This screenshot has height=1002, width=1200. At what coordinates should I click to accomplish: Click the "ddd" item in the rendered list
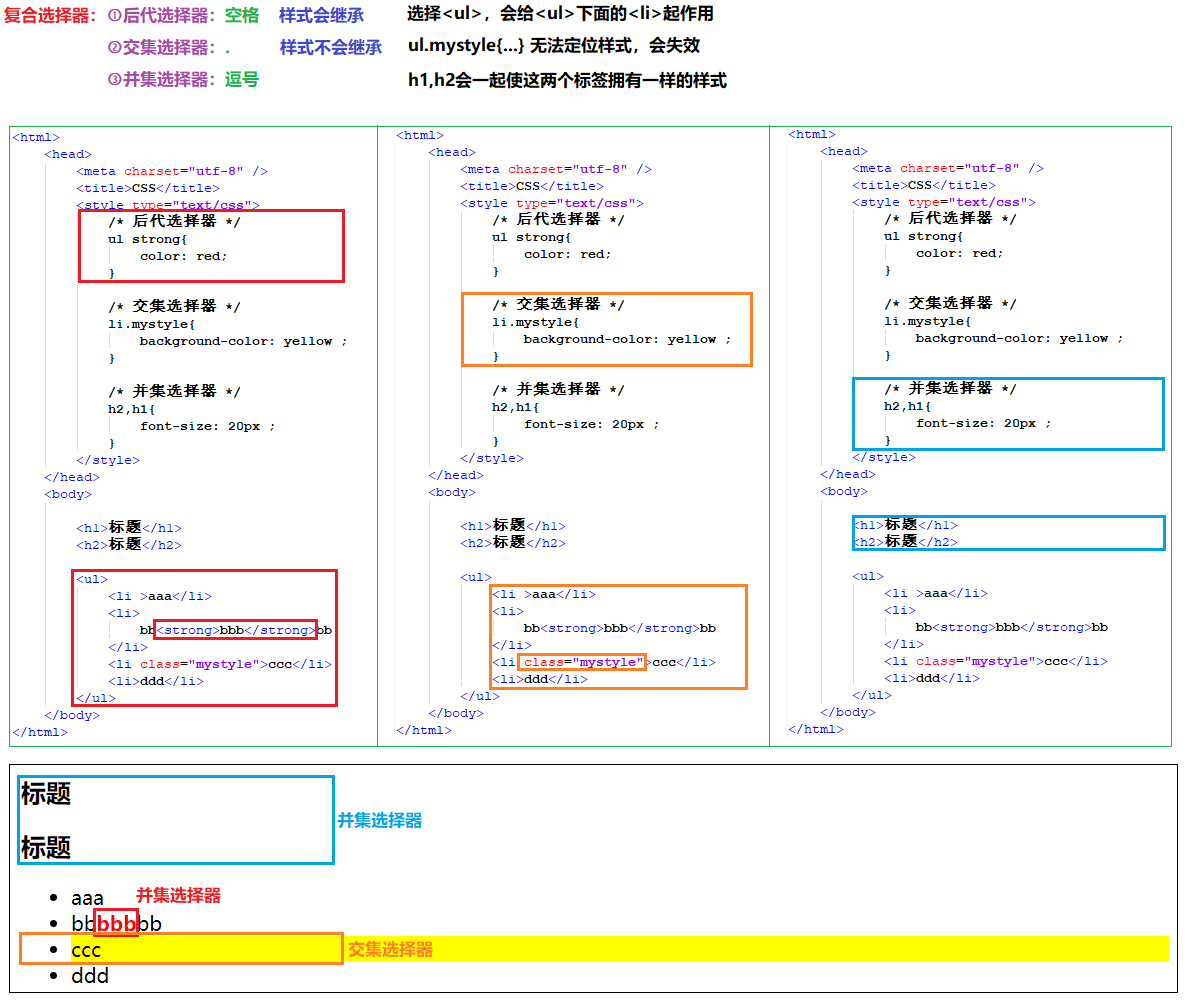tap(90, 976)
